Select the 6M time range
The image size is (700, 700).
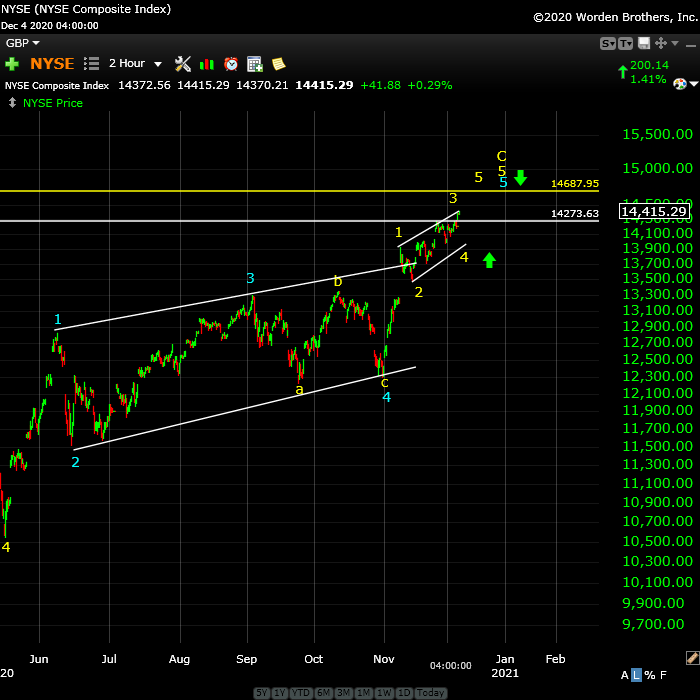pos(323,693)
